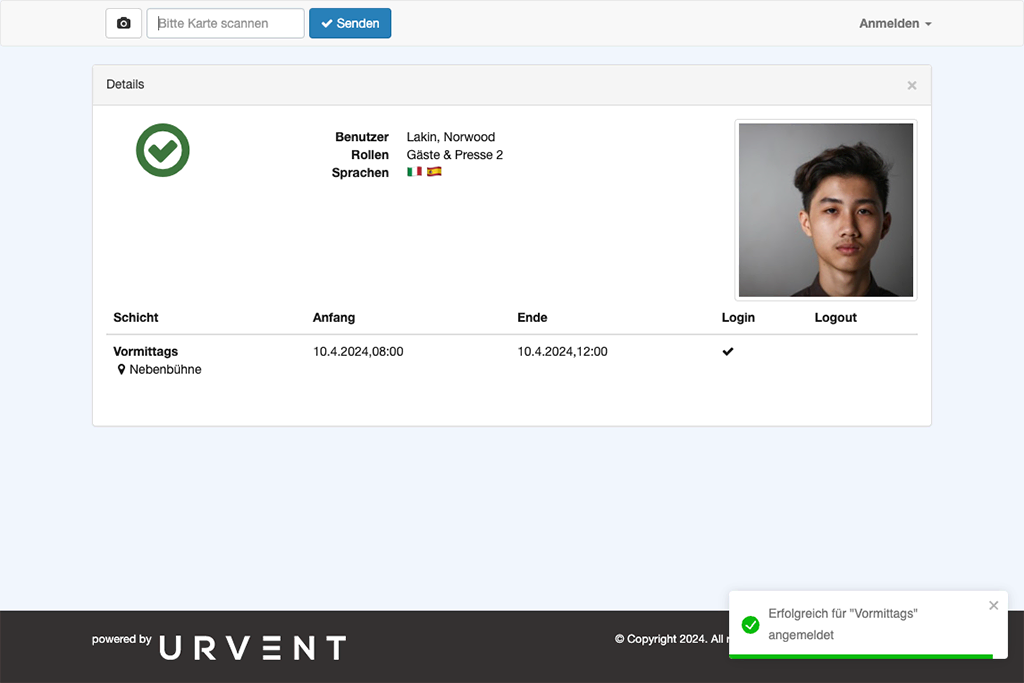Click the camera scan icon button

click(124, 23)
